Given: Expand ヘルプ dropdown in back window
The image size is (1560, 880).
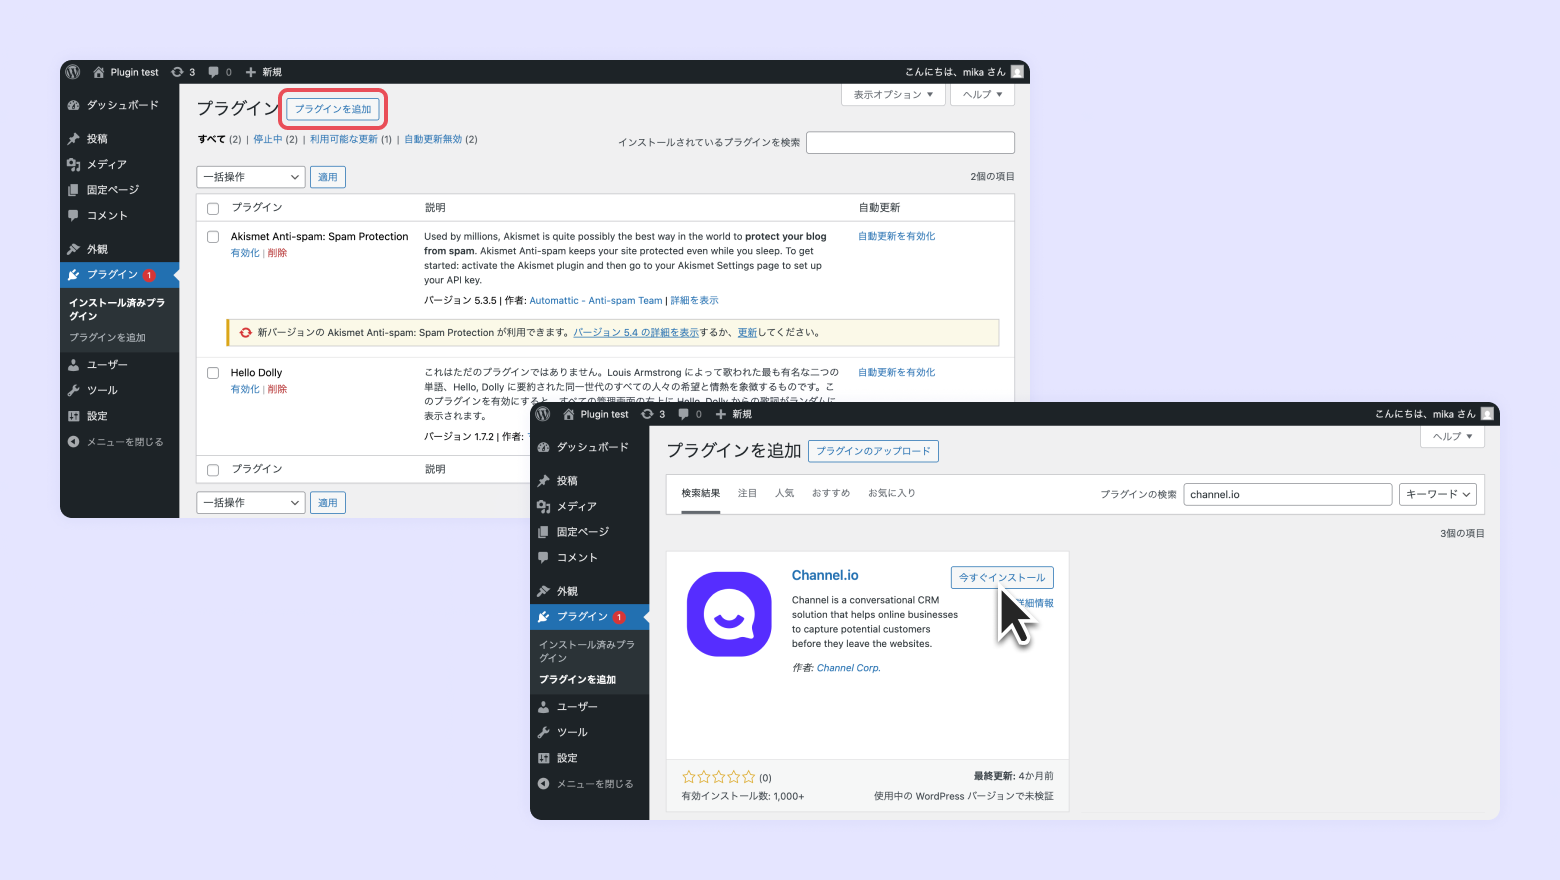Looking at the screenshot, I should (x=982, y=94).
